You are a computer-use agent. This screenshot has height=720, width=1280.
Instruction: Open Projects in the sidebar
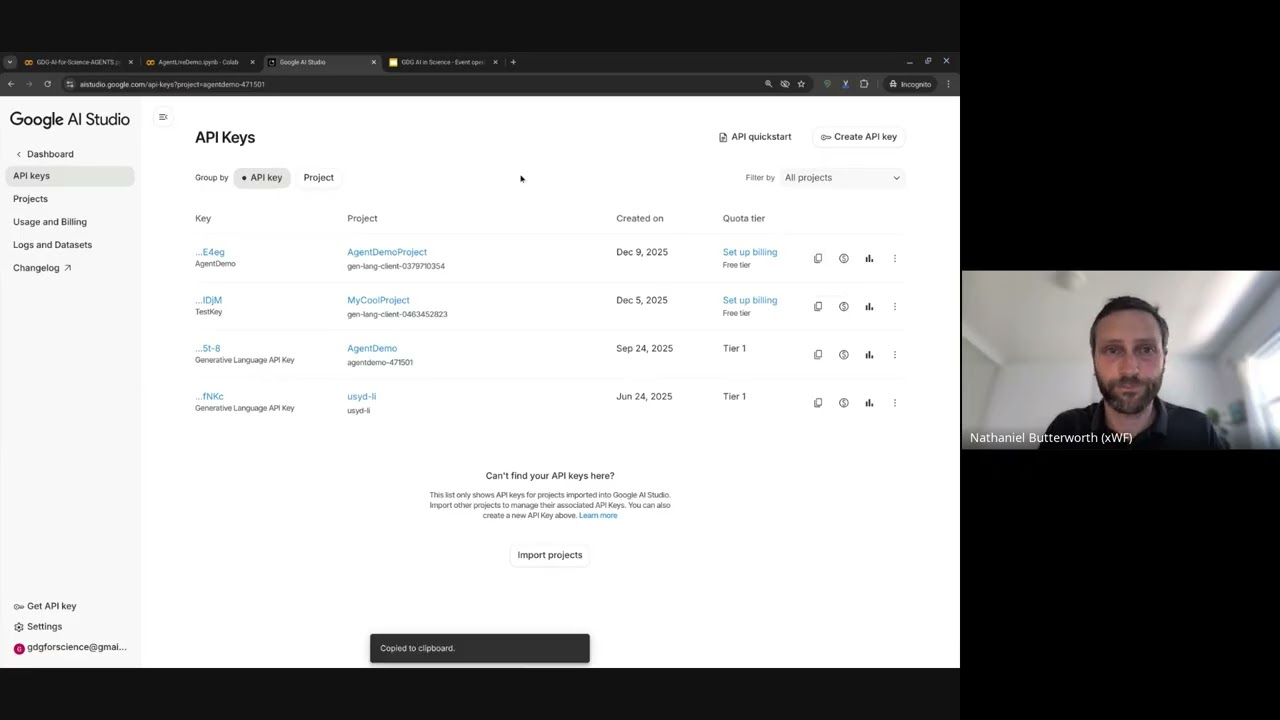[x=30, y=199]
